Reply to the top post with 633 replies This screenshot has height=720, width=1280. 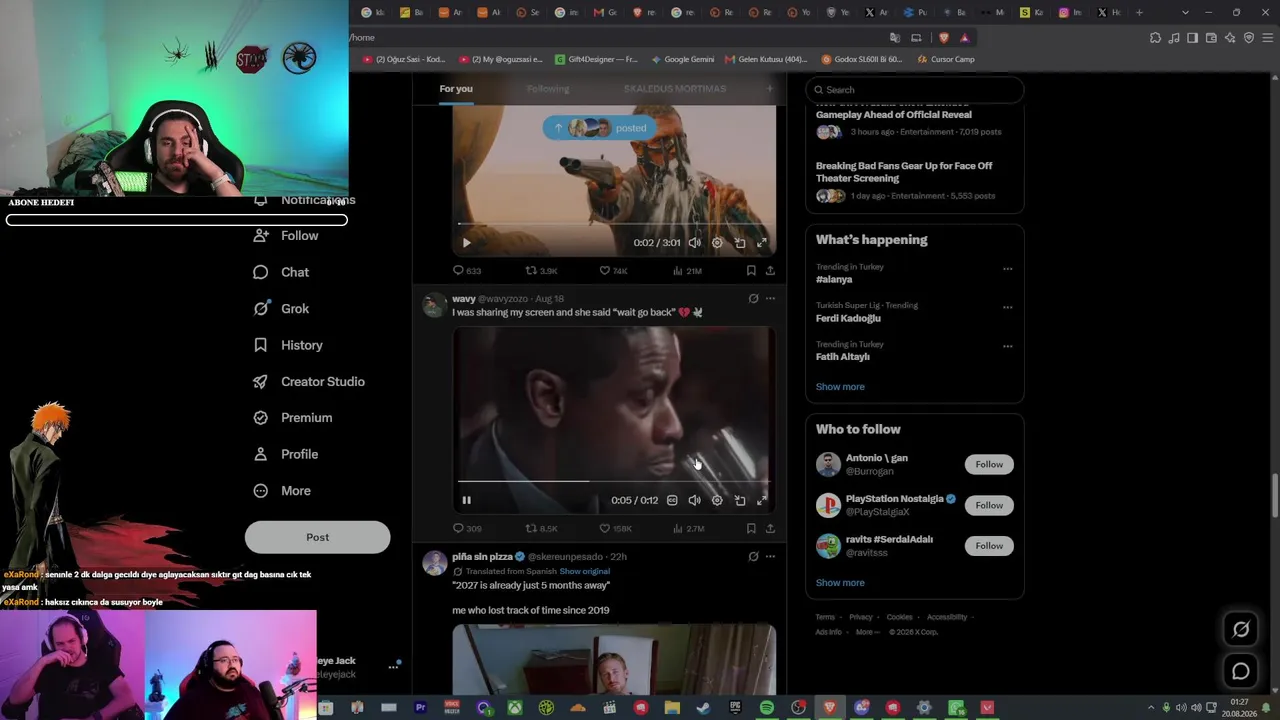(x=467, y=270)
